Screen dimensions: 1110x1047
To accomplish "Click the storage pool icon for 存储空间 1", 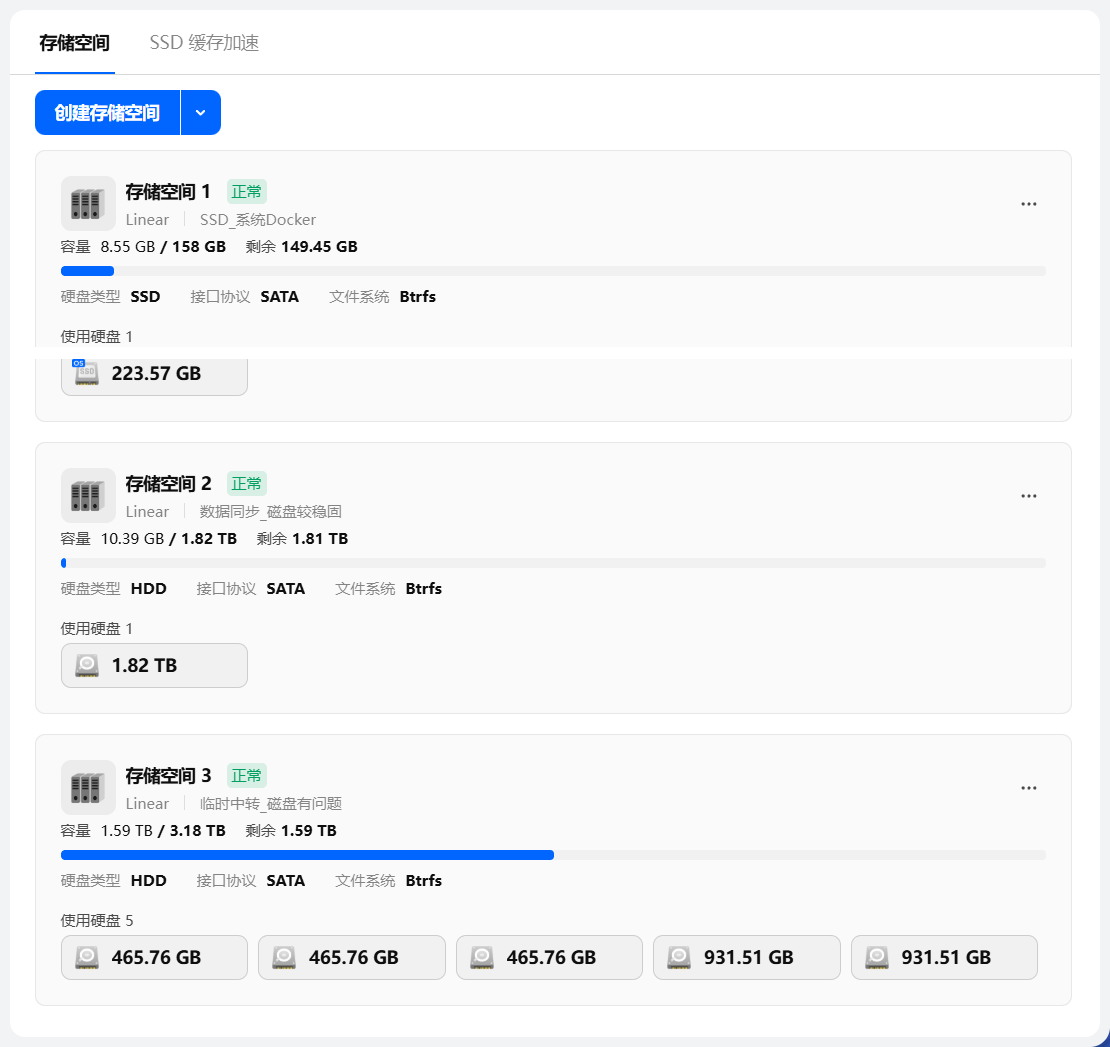I will pos(88,204).
